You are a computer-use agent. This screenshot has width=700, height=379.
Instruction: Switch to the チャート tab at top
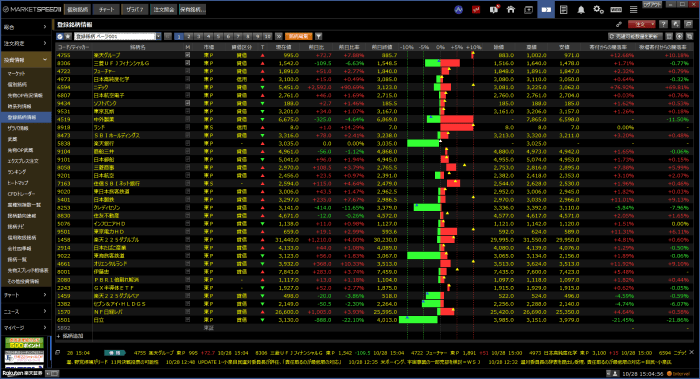point(106,9)
